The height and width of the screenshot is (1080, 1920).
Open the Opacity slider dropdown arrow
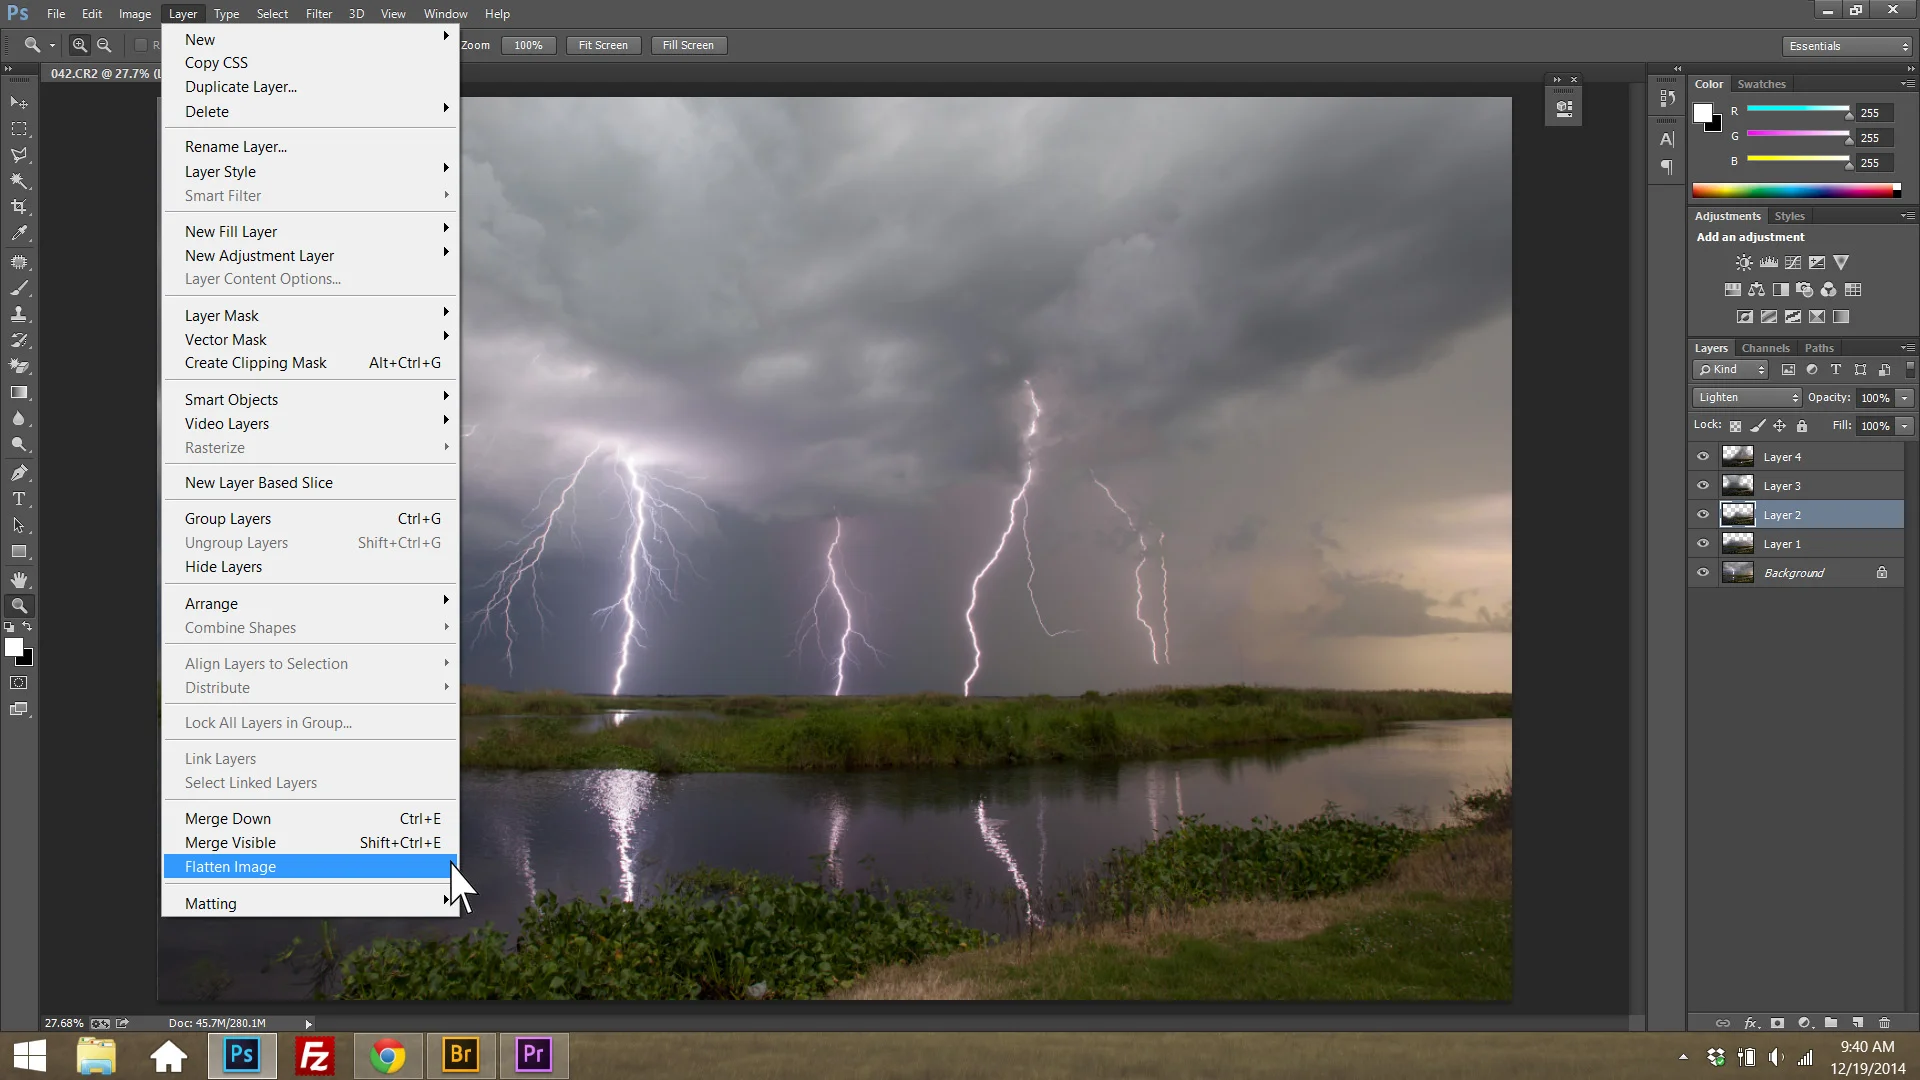coord(1905,398)
